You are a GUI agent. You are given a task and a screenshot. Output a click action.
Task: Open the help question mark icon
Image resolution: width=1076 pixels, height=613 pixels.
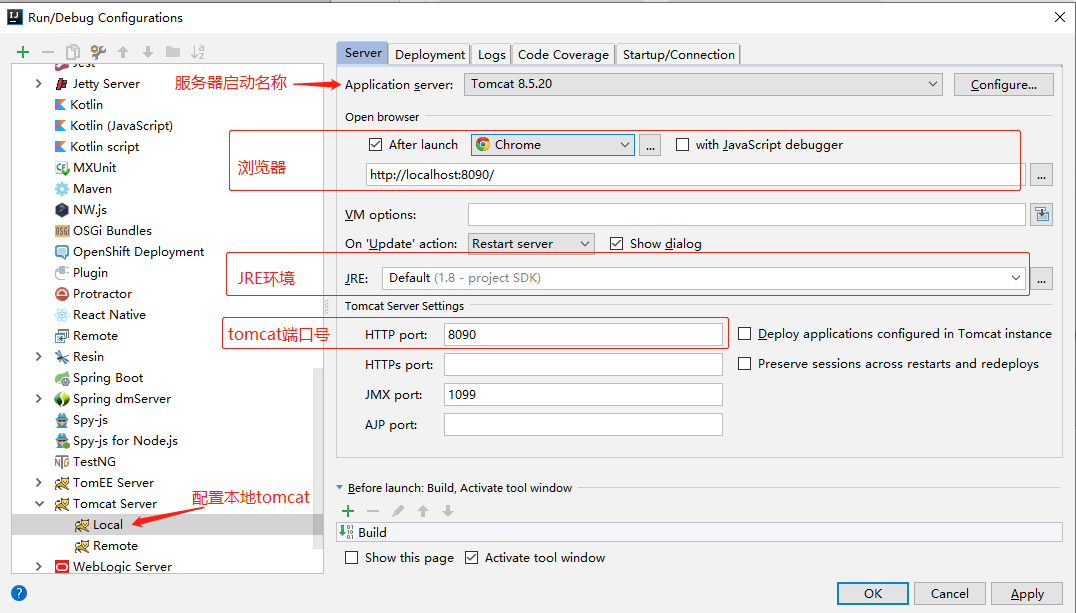[19, 593]
